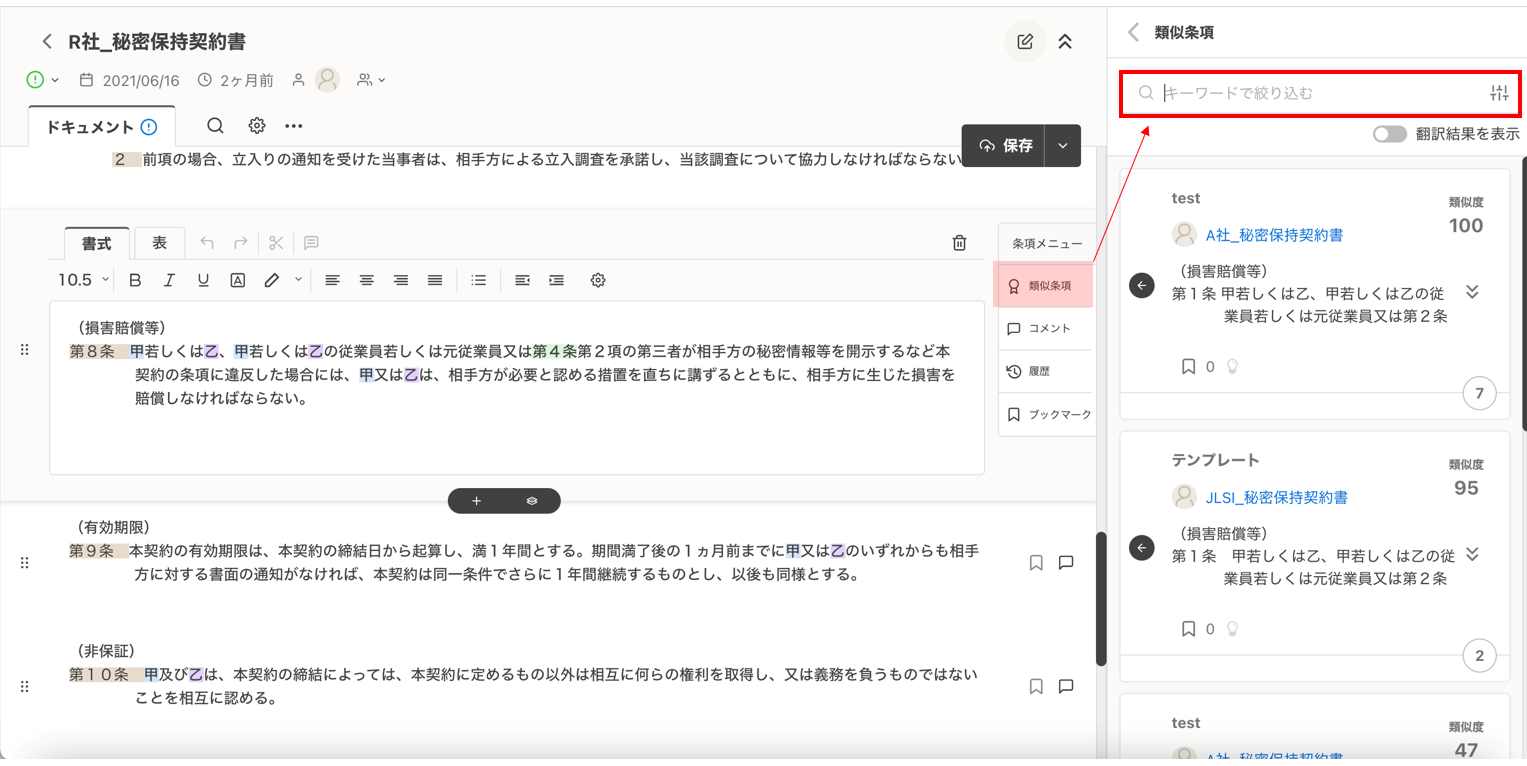This screenshot has height=766, width=1527.
Task: Click the pencil edit icon beside document title
Action: [1025, 42]
